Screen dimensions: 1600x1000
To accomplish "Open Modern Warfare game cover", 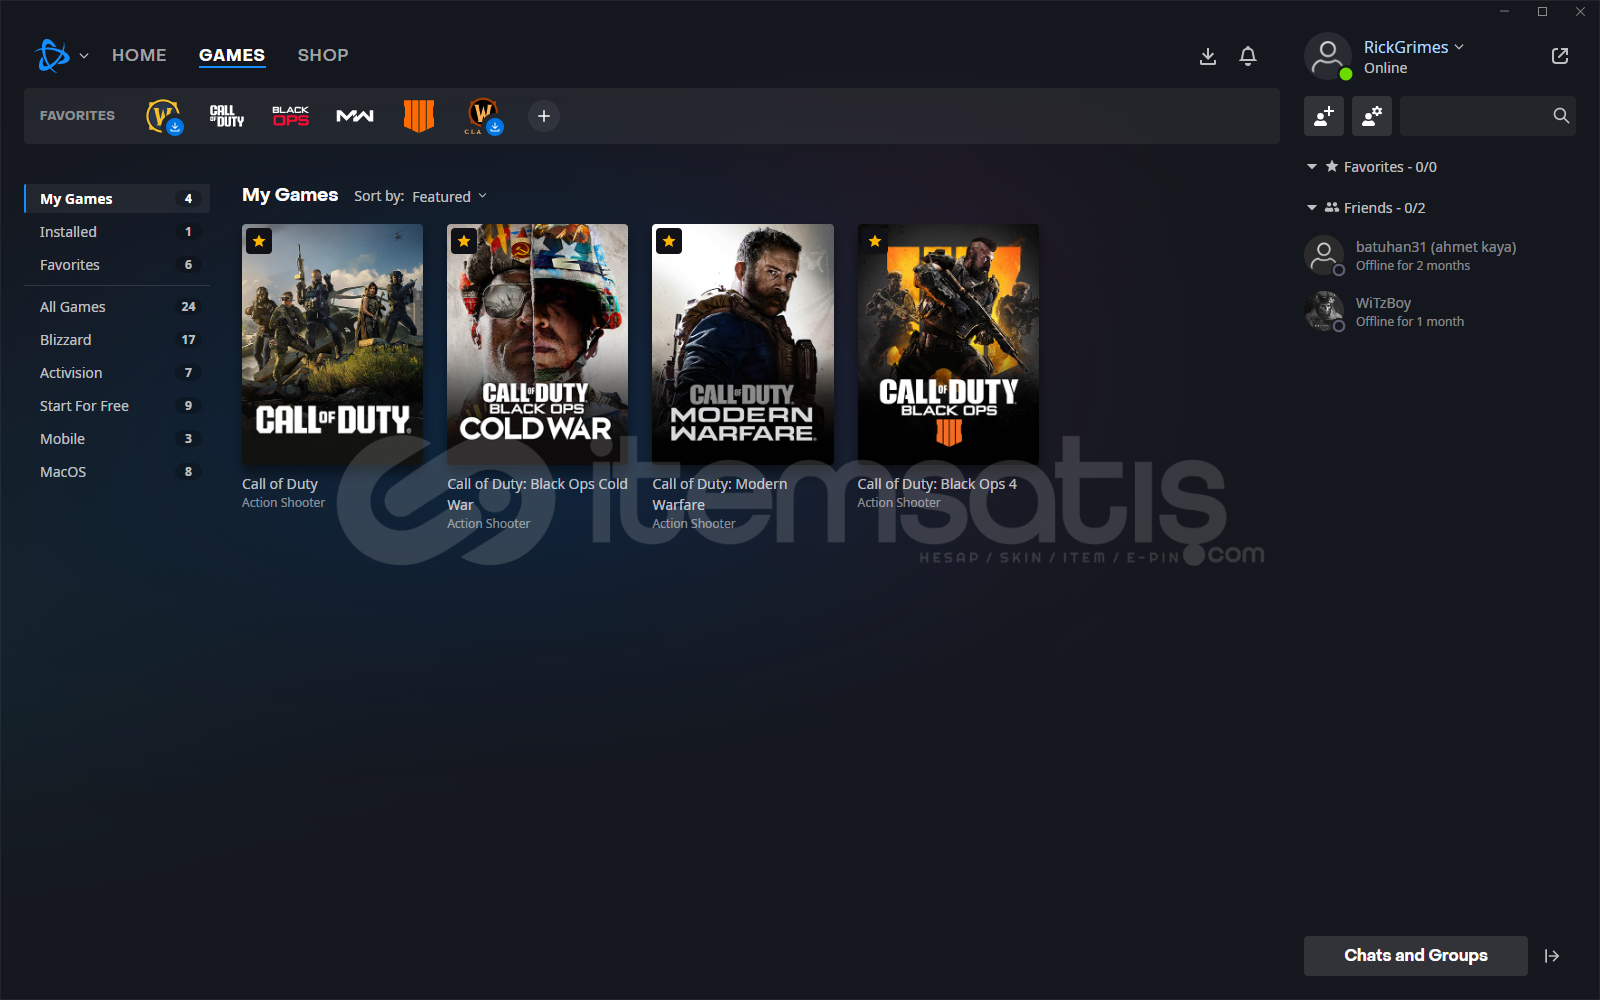I will 743,344.
